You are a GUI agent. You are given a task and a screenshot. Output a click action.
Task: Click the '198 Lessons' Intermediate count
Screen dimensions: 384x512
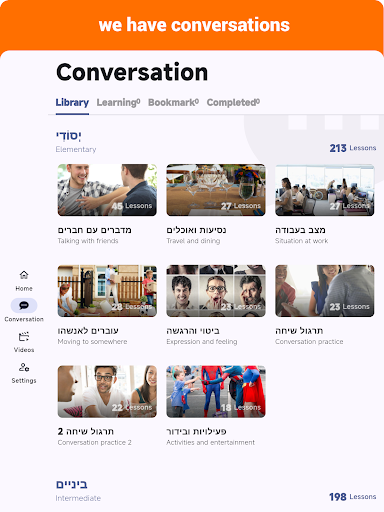(x=353, y=497)
